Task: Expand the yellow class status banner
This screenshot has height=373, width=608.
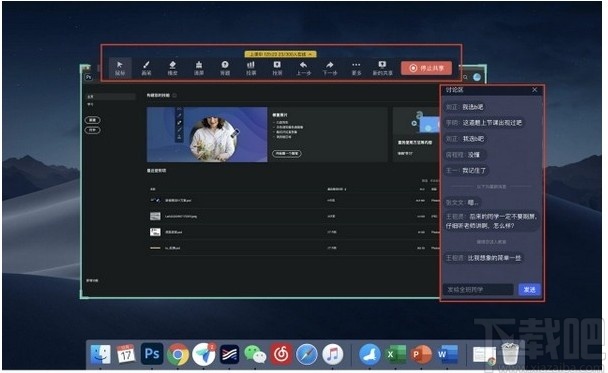Action: pos(280,54)
